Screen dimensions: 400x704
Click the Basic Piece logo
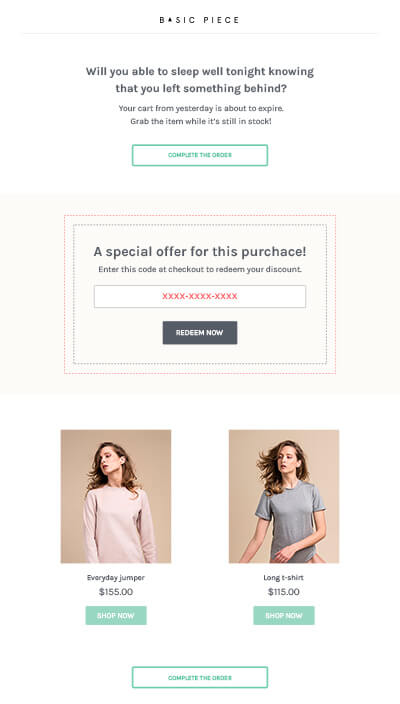pos(200,20)
